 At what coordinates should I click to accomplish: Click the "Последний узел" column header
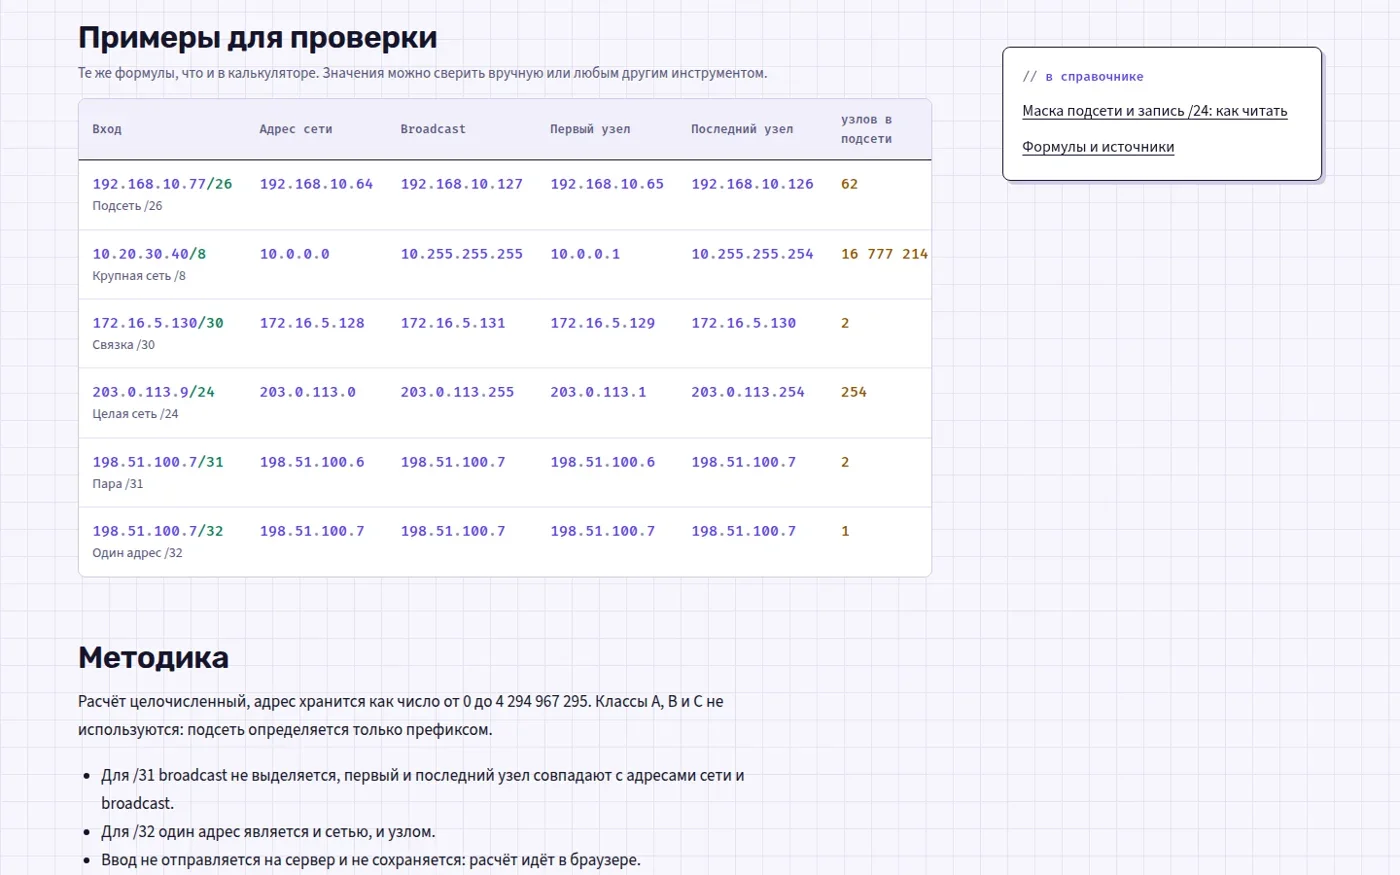[x=742, y=129]
